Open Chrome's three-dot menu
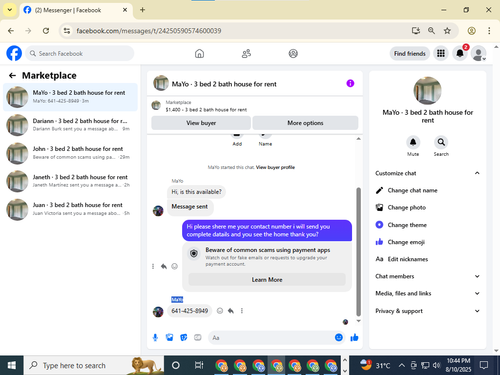Viewport: 500px width, 375px height. 489,31
